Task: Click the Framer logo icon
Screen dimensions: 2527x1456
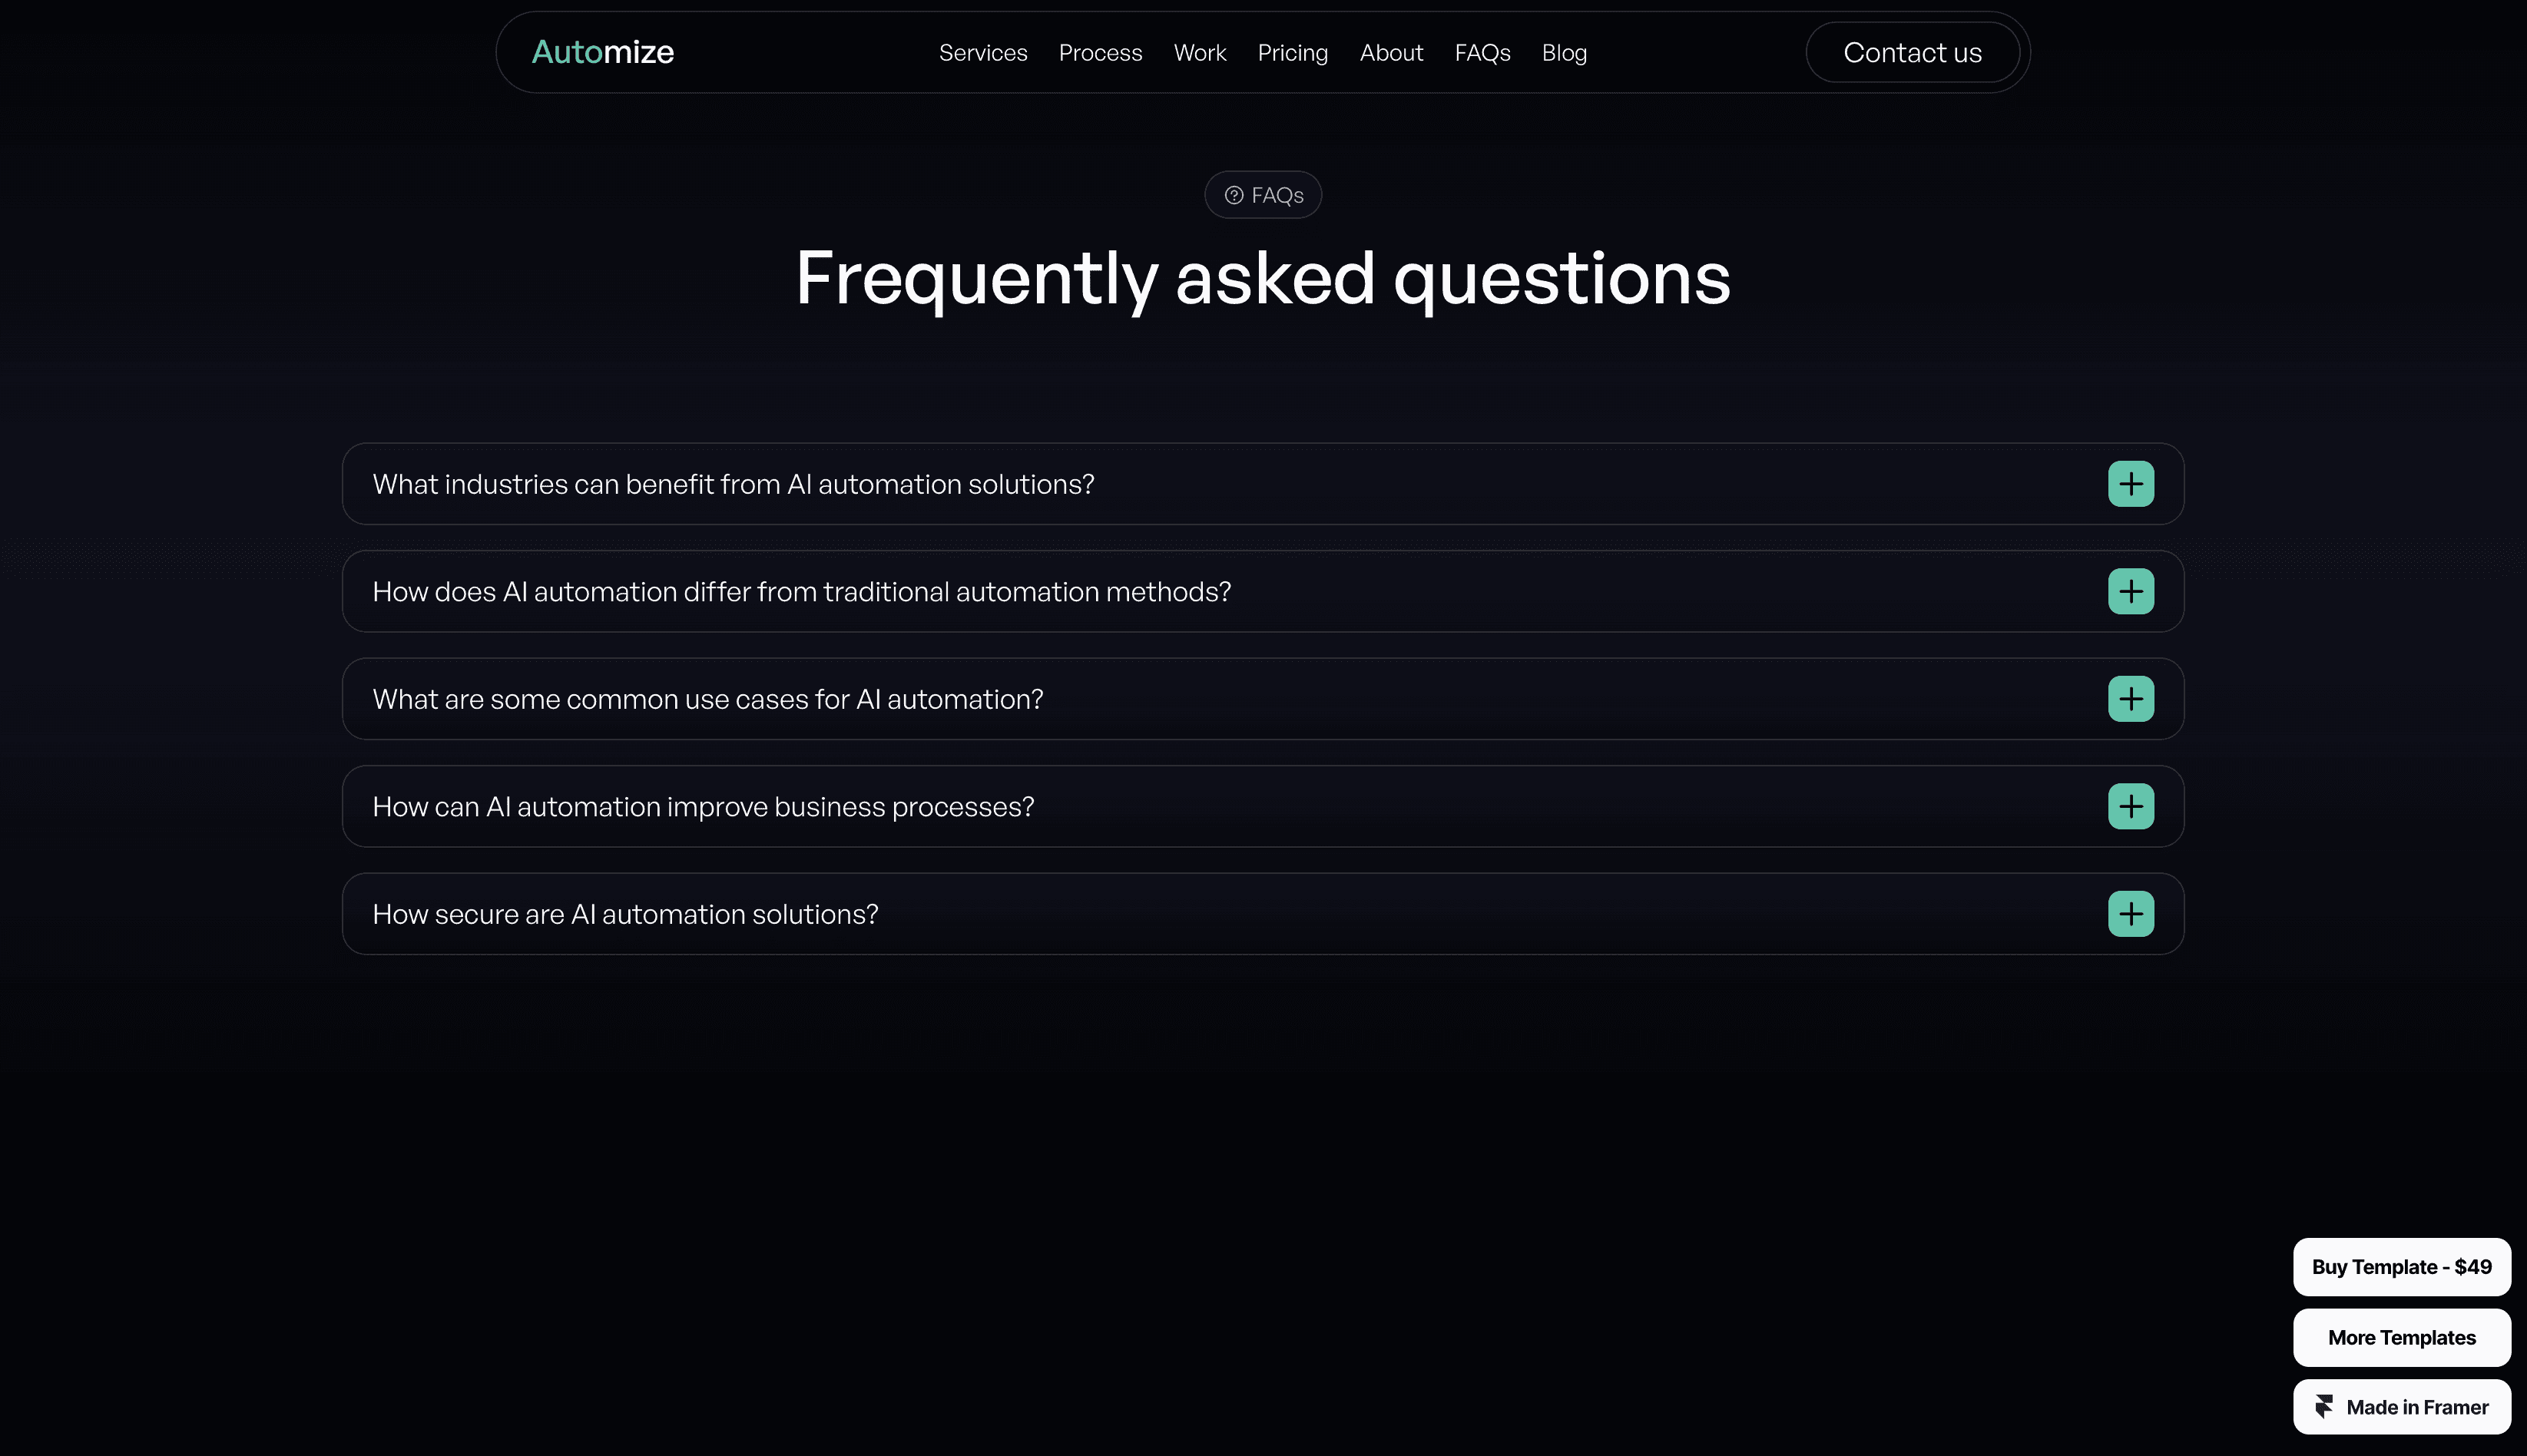Action: [2324, 1407]
